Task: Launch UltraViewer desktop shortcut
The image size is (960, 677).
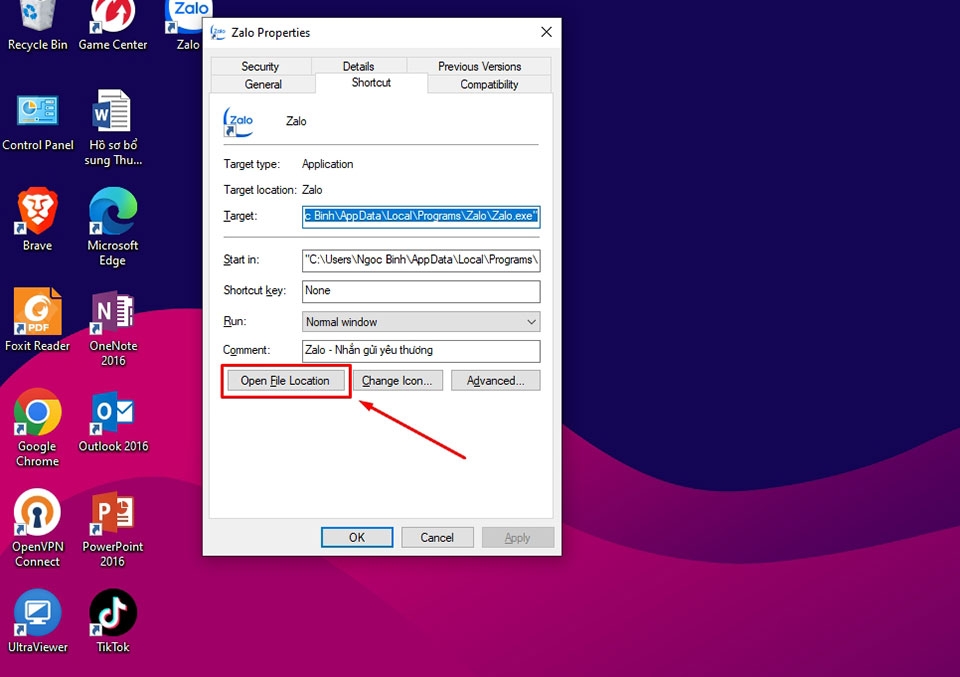Action: [x=37, y=621]
